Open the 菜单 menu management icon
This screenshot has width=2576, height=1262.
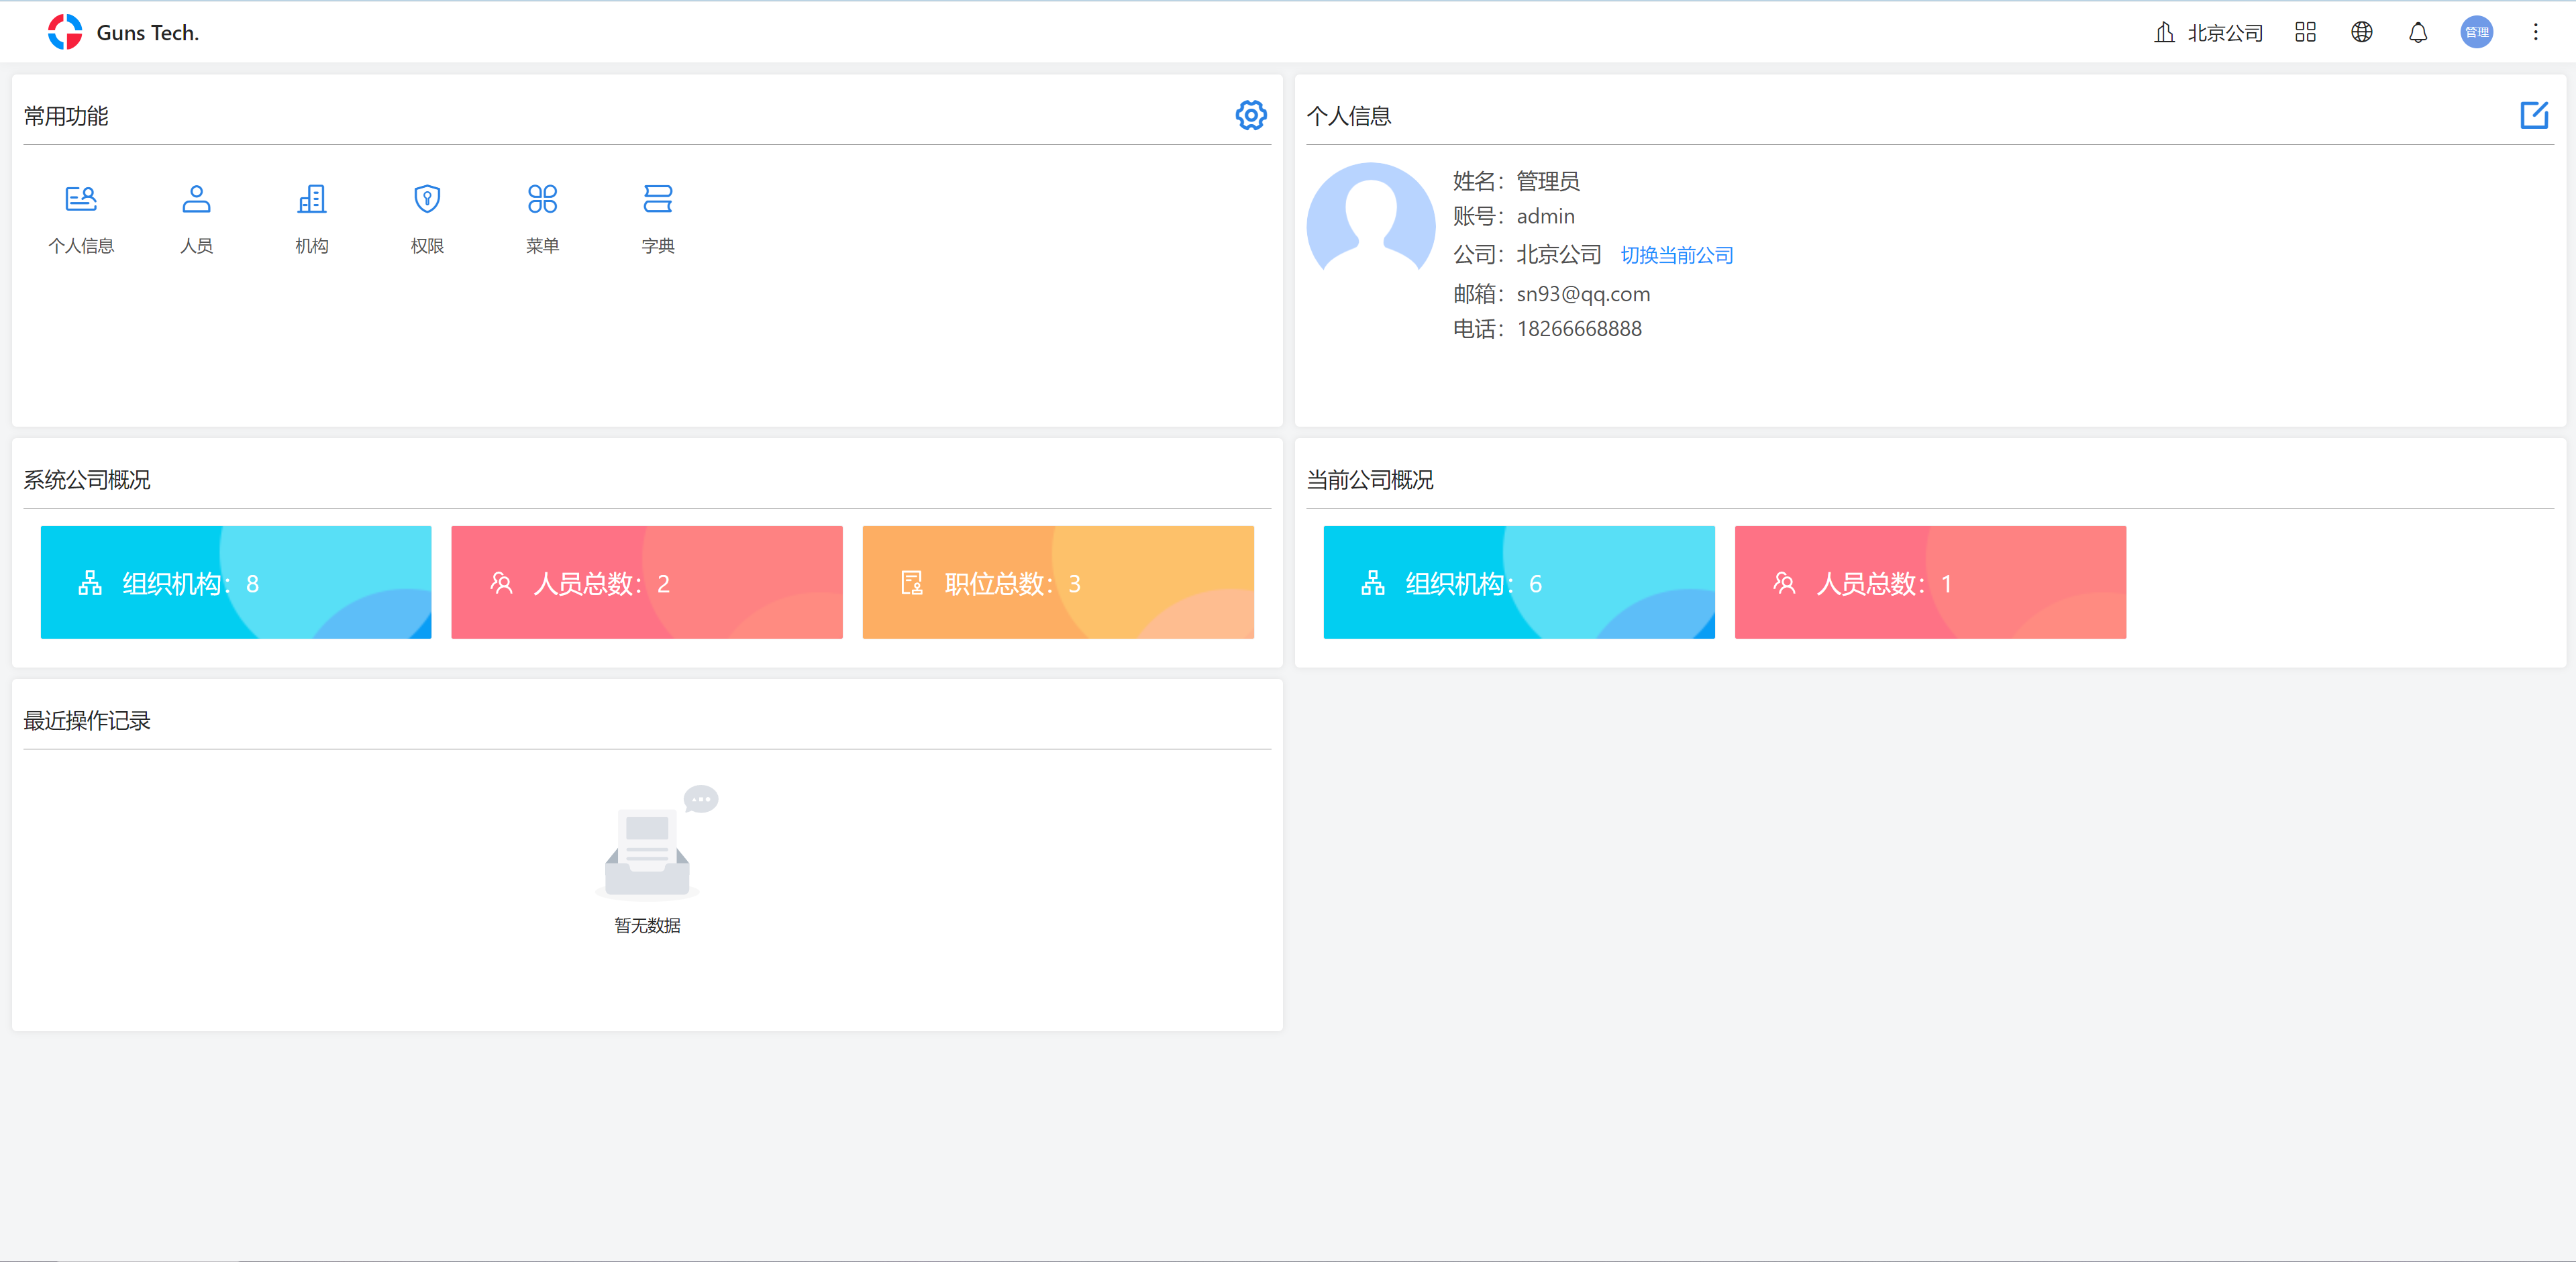pos(542,200)
